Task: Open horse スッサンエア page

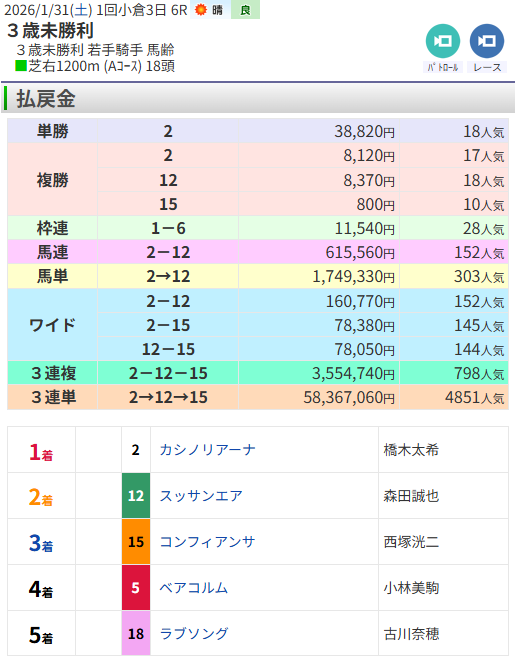Action: (201, 496)
